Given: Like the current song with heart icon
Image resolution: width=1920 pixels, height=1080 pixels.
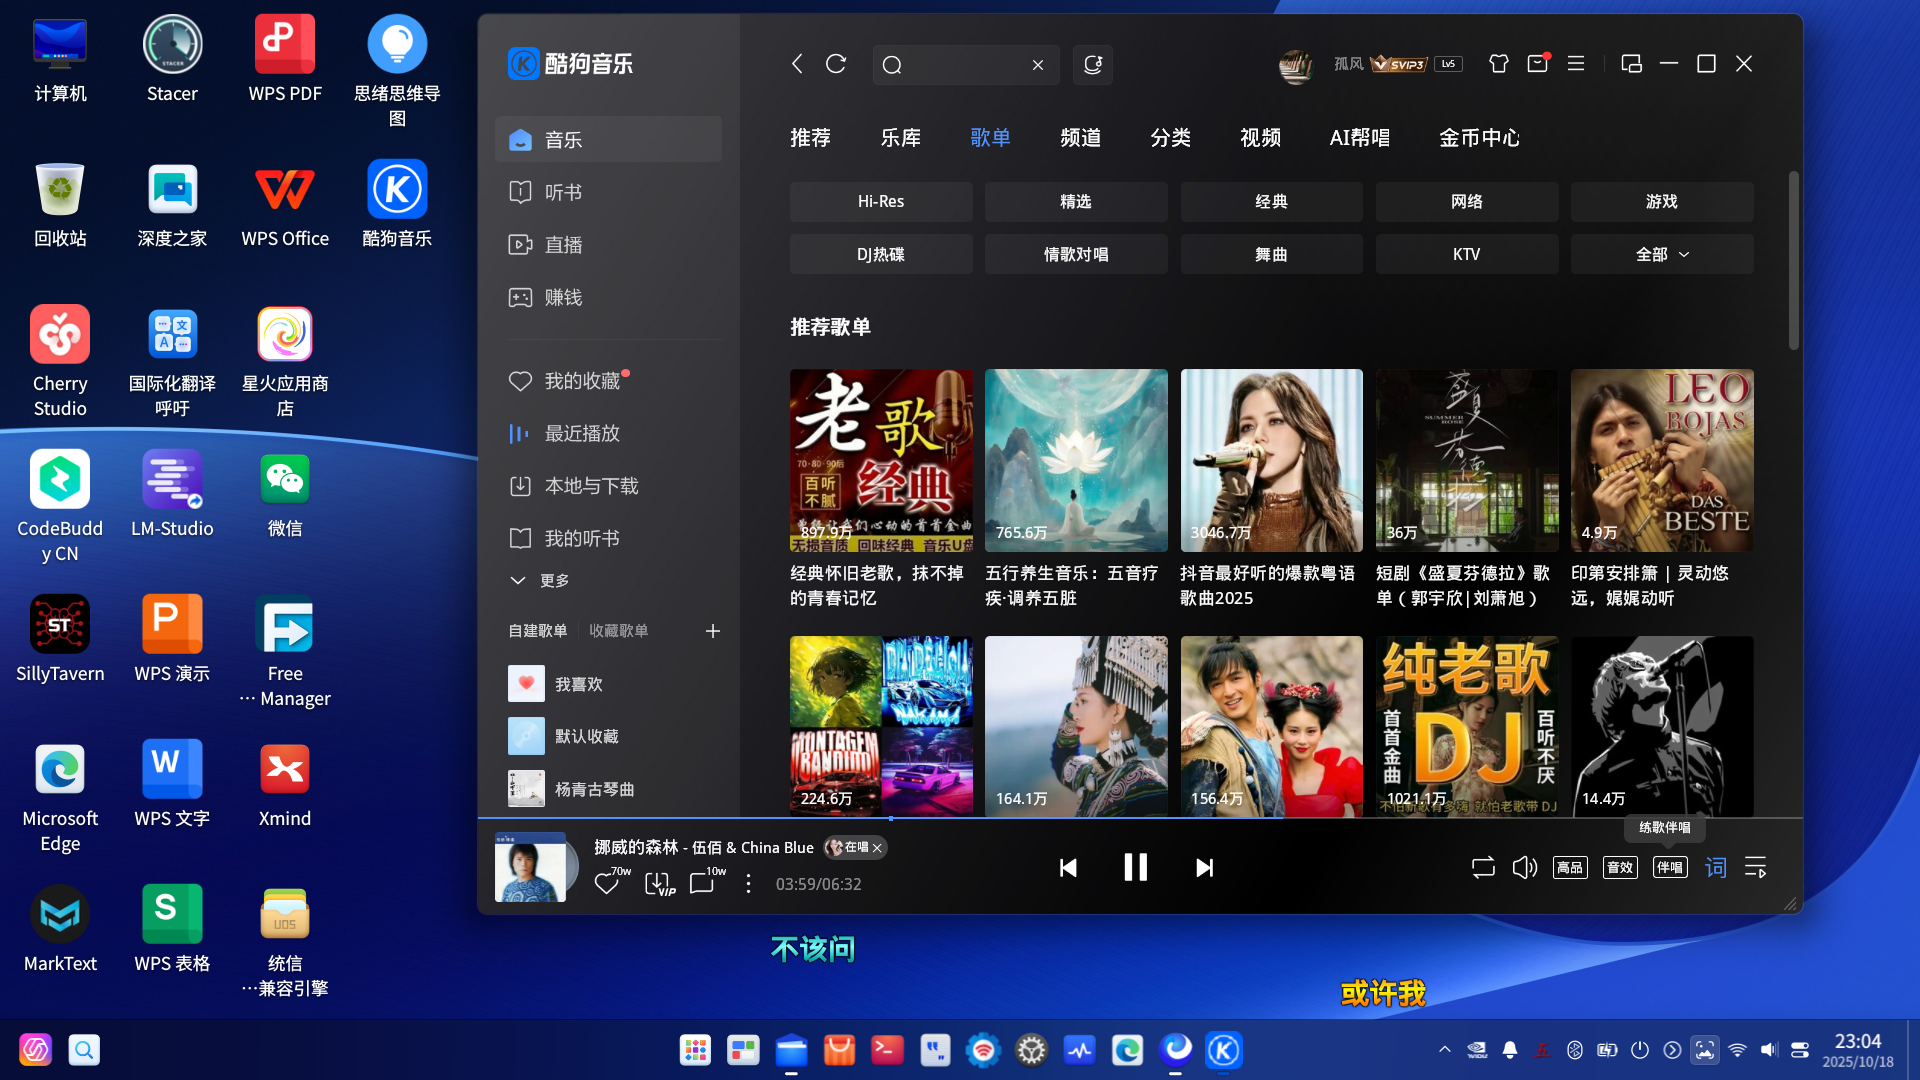Looking at the screenshot, I should point(606,883).
